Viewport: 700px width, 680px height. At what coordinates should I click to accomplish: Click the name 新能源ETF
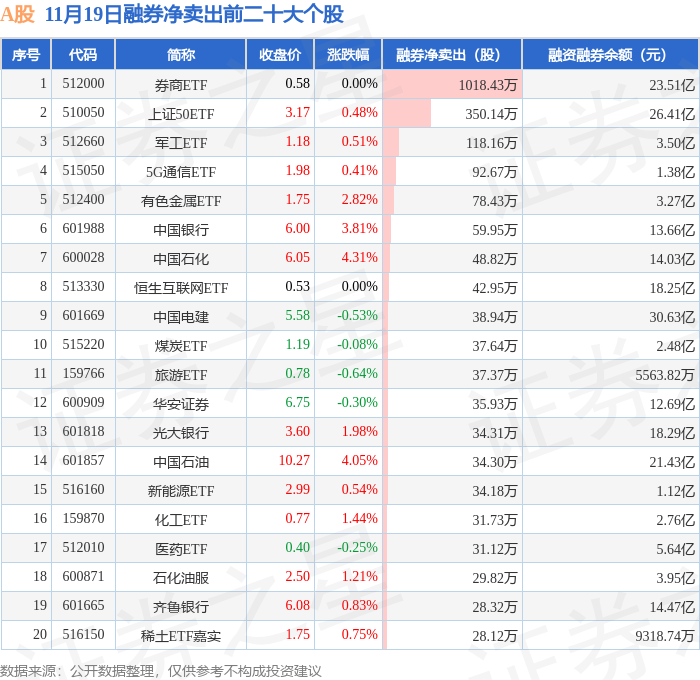tap(181, 491)
